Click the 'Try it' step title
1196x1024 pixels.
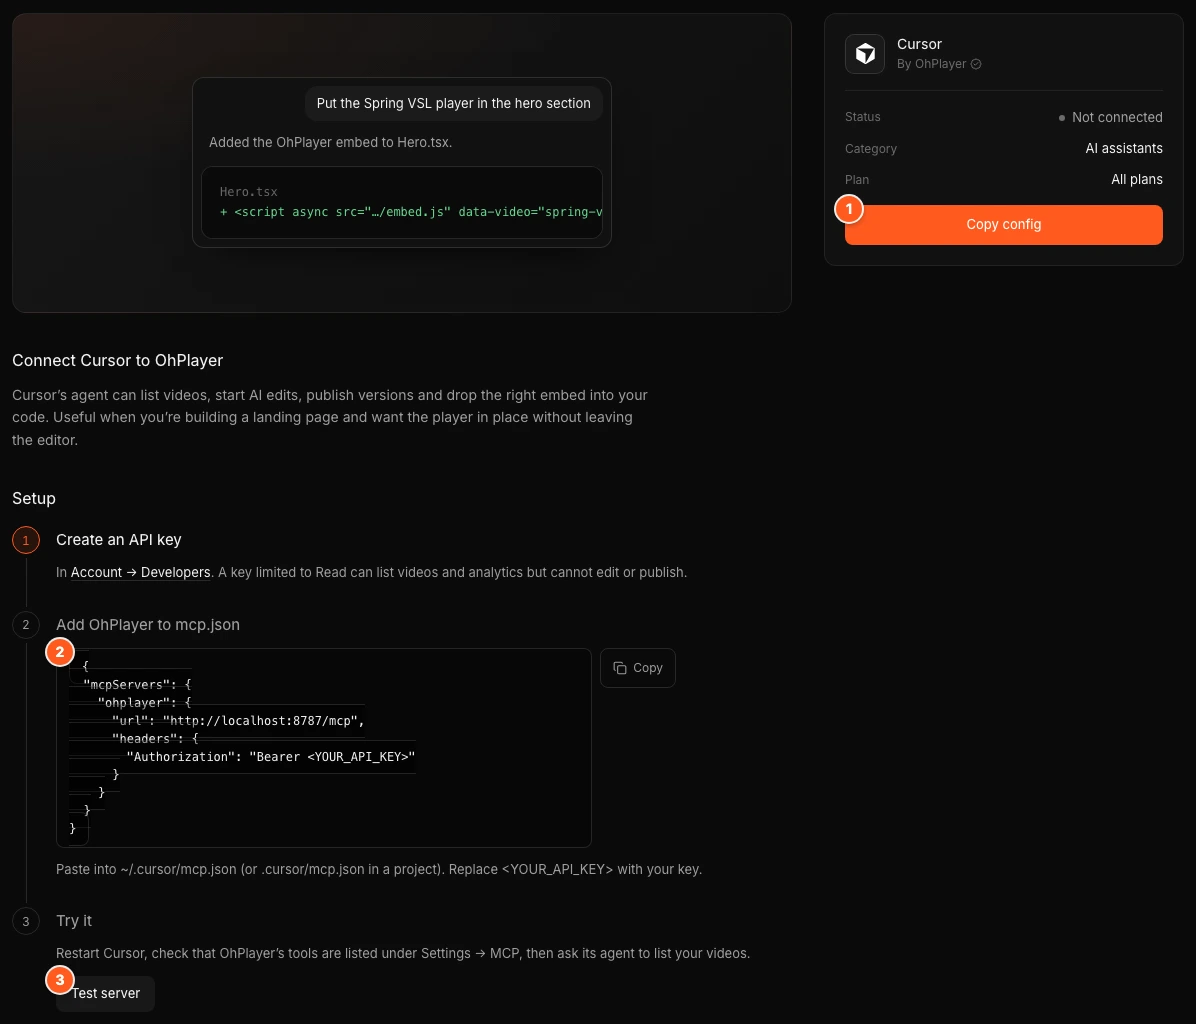[73, 920]
